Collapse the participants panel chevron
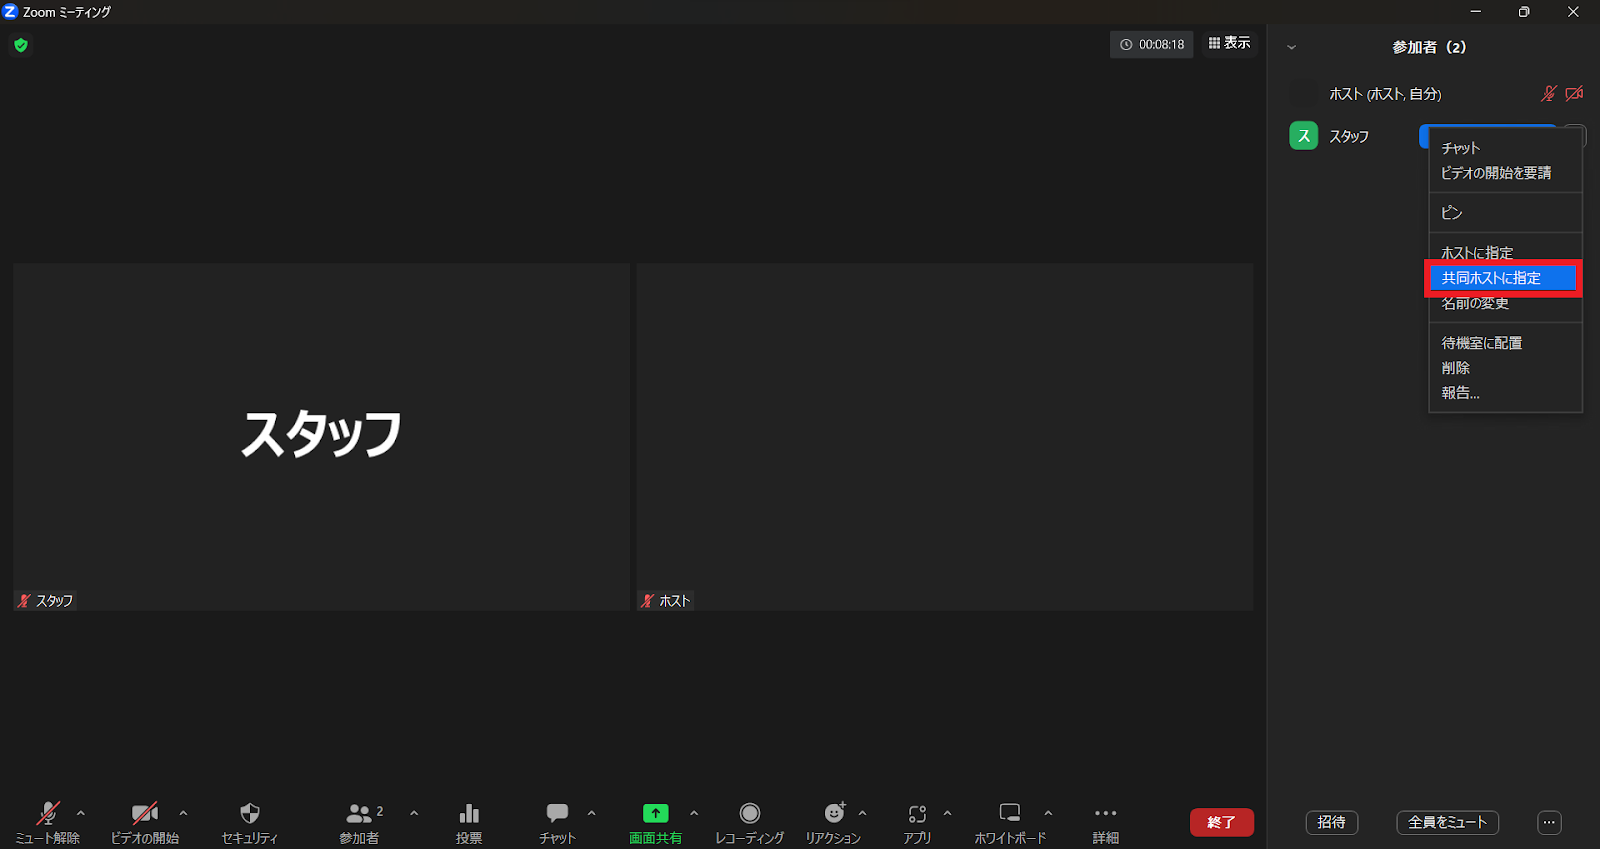 (x=1291, y=47)
